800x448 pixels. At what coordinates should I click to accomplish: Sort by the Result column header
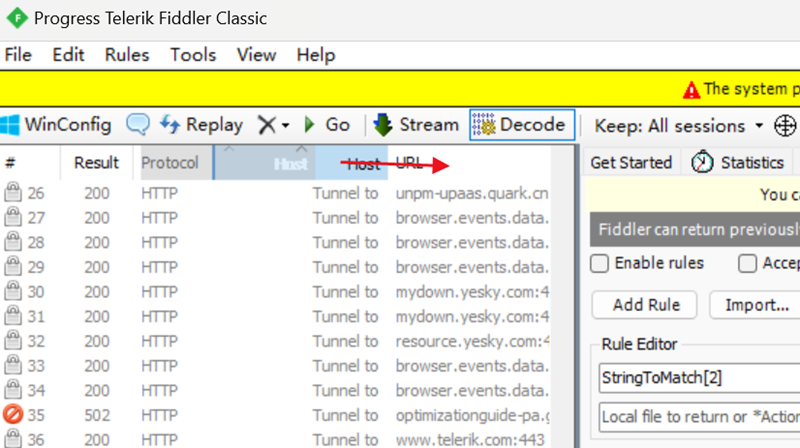click(x=96, y=163)
